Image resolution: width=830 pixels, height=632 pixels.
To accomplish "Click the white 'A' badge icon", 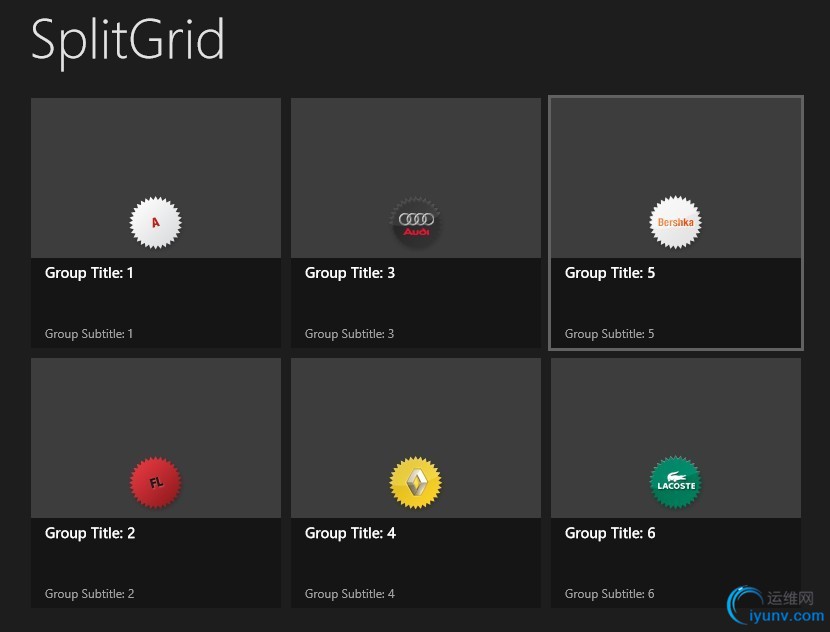I will pyautogui.click(x=155, y=222).
